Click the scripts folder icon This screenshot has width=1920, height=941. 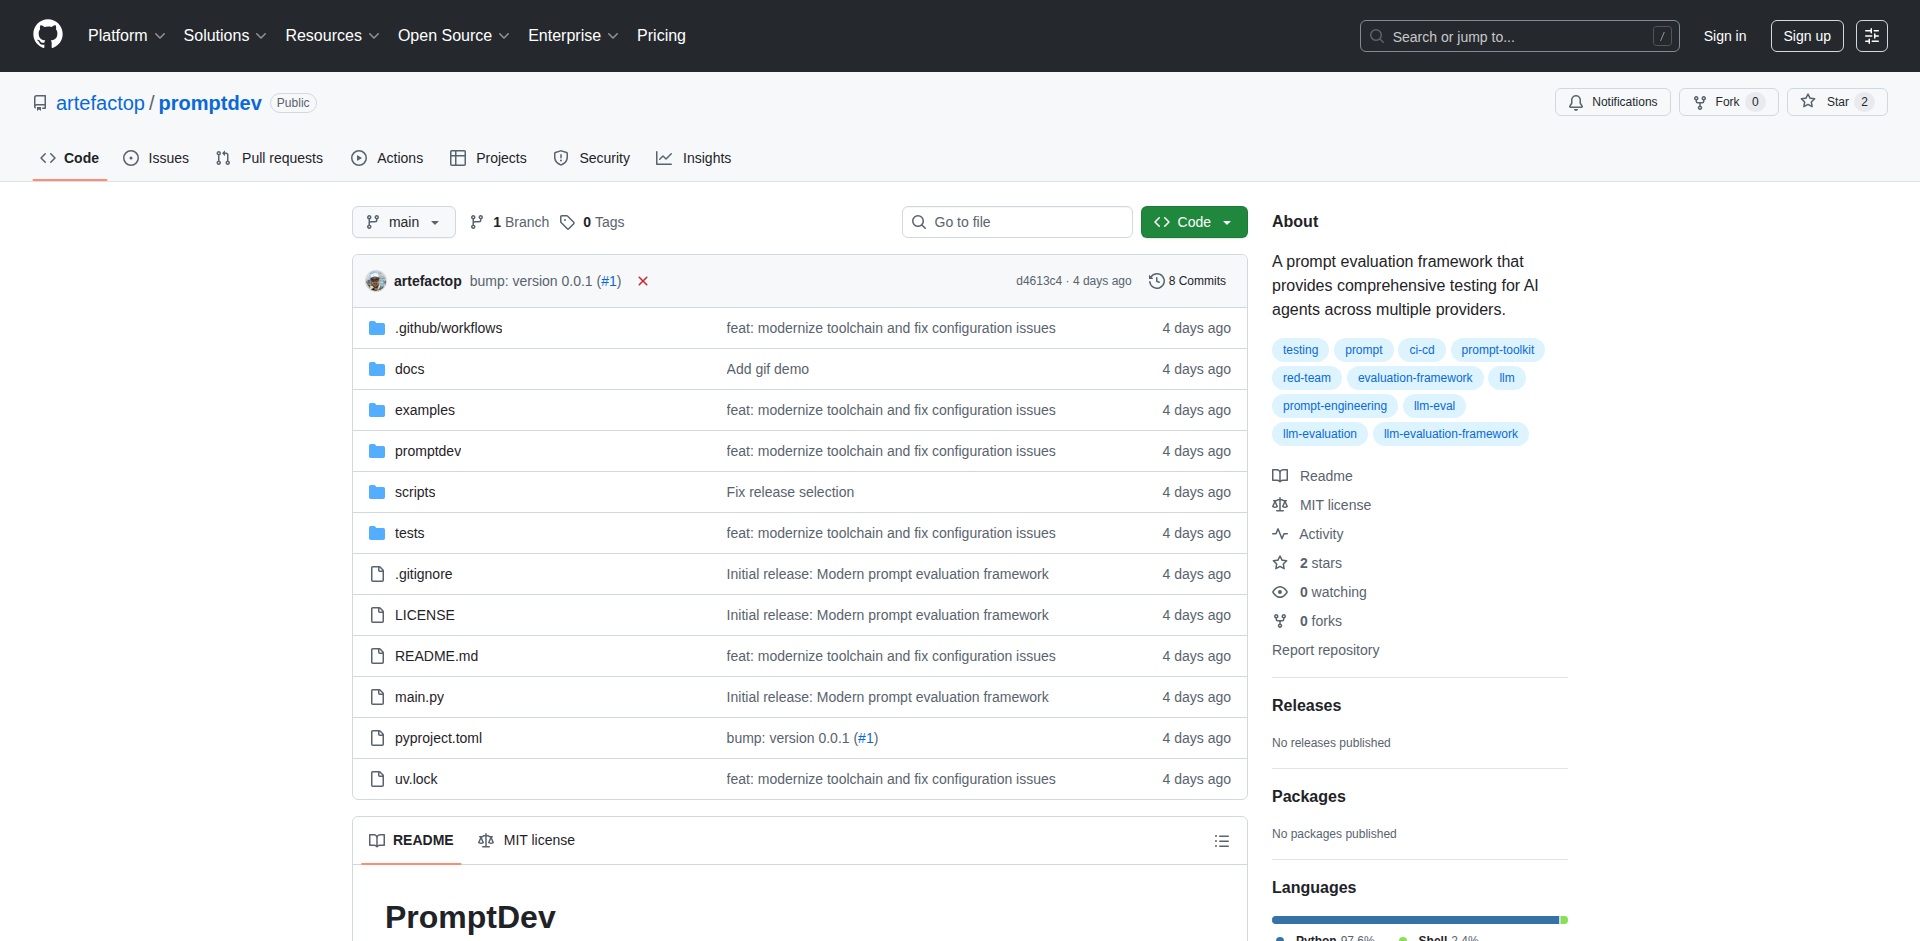pos(377,492)
